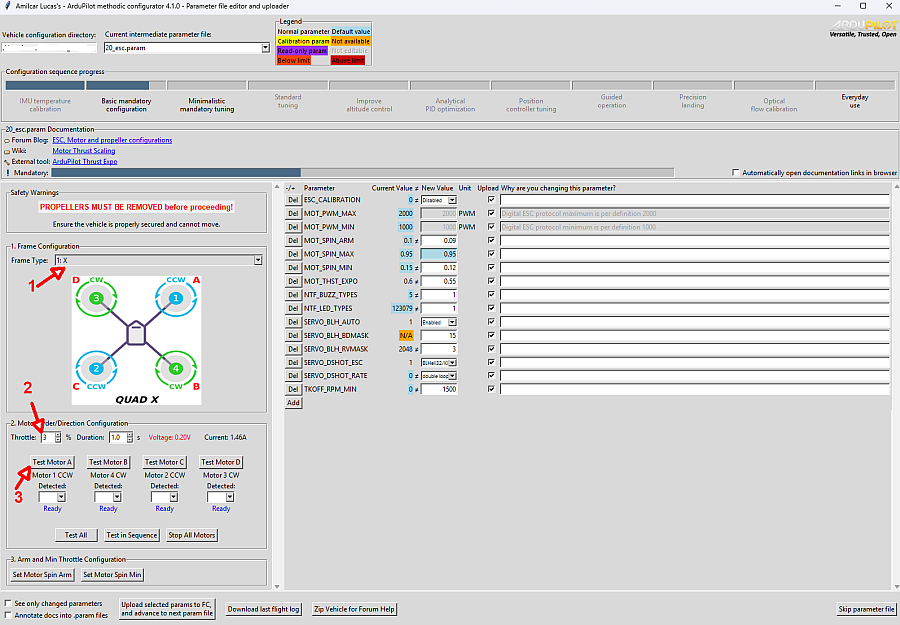Screen dimensions: 900x625
Task: Click Test Motor B button
Action: [108, 462]
